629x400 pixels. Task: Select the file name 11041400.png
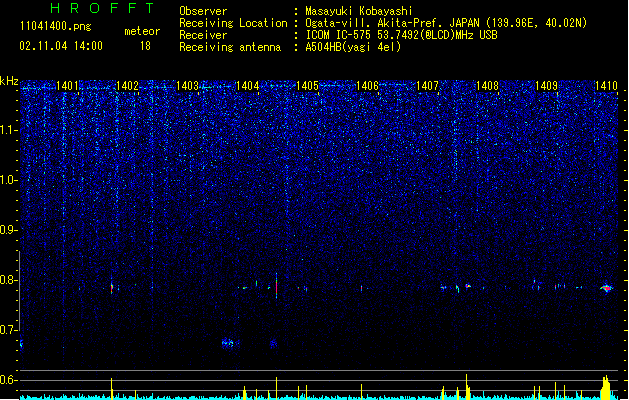tap(55, 26)
